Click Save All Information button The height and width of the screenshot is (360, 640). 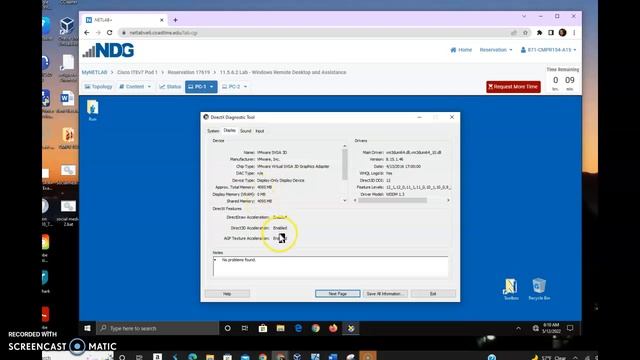[x=384, y=293]
